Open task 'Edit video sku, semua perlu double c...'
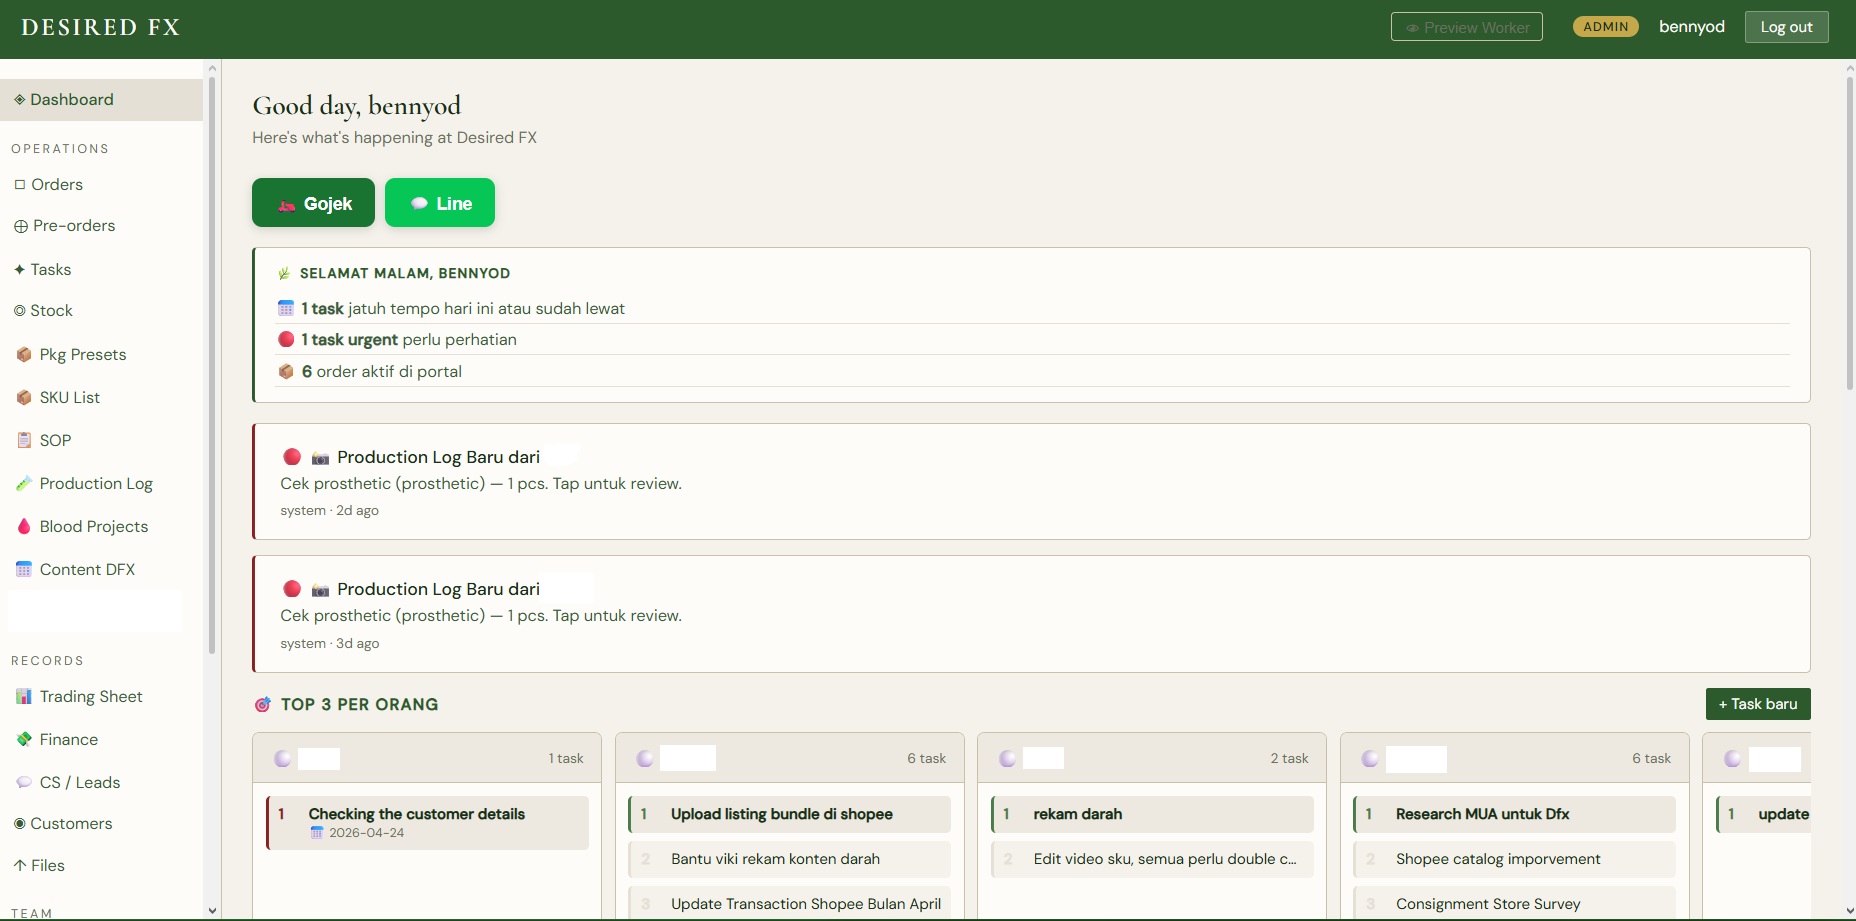Image resolution: width=1856 pixels, height=921 pixels. coord(1152,859)
